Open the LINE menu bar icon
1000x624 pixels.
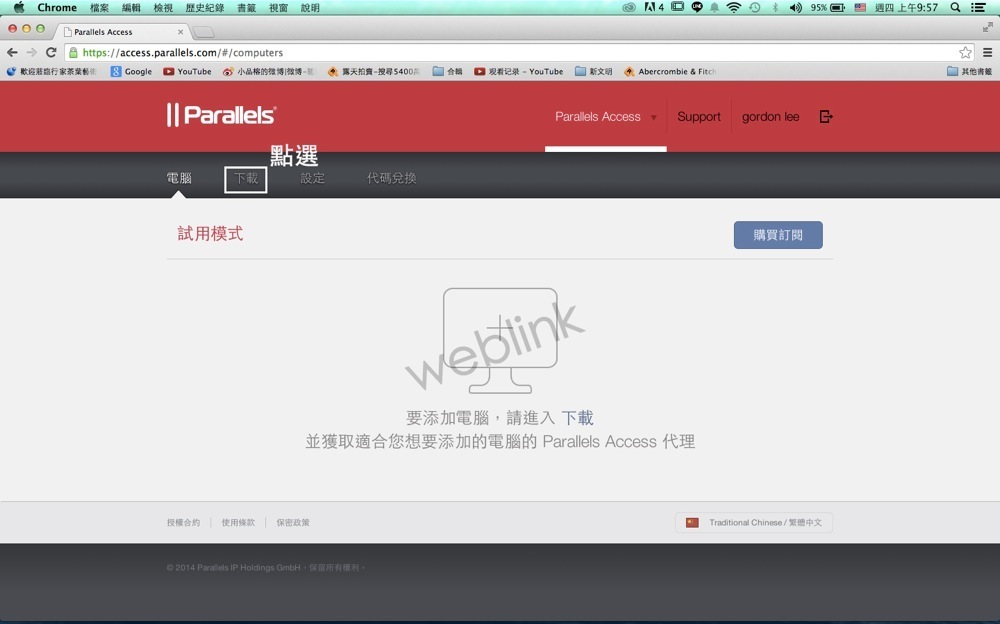pyautogui.click(x=696, y=8)
